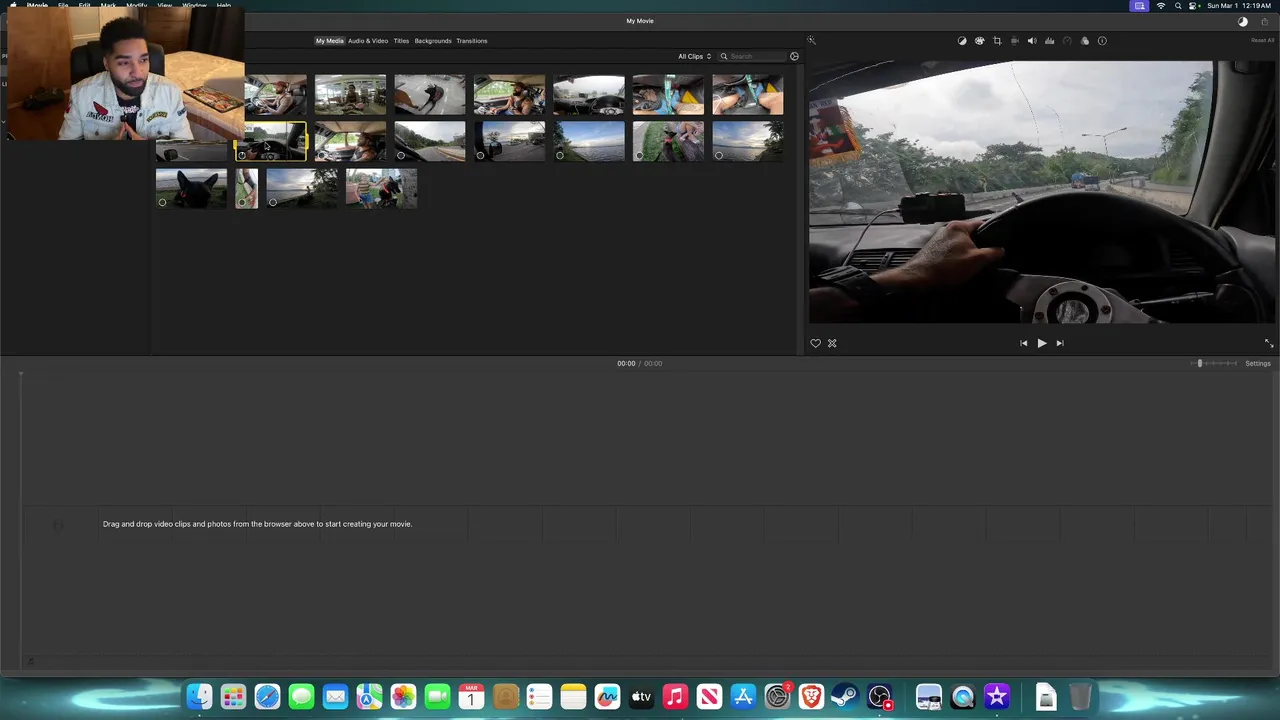Click the share export icon at top right
This screenshot has height=720, width=1280.
(x=1264, y=21)
